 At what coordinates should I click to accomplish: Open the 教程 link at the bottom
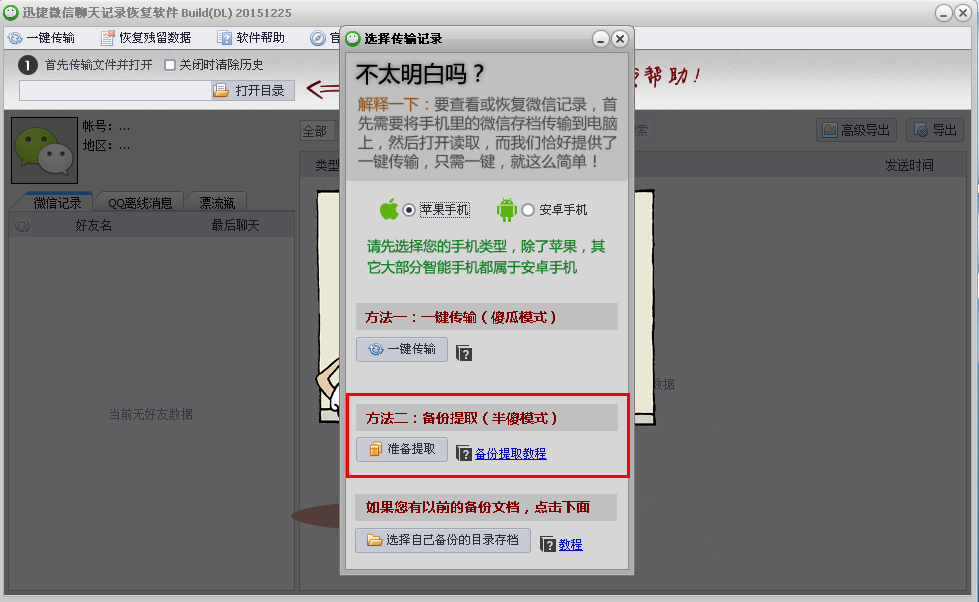570,545
